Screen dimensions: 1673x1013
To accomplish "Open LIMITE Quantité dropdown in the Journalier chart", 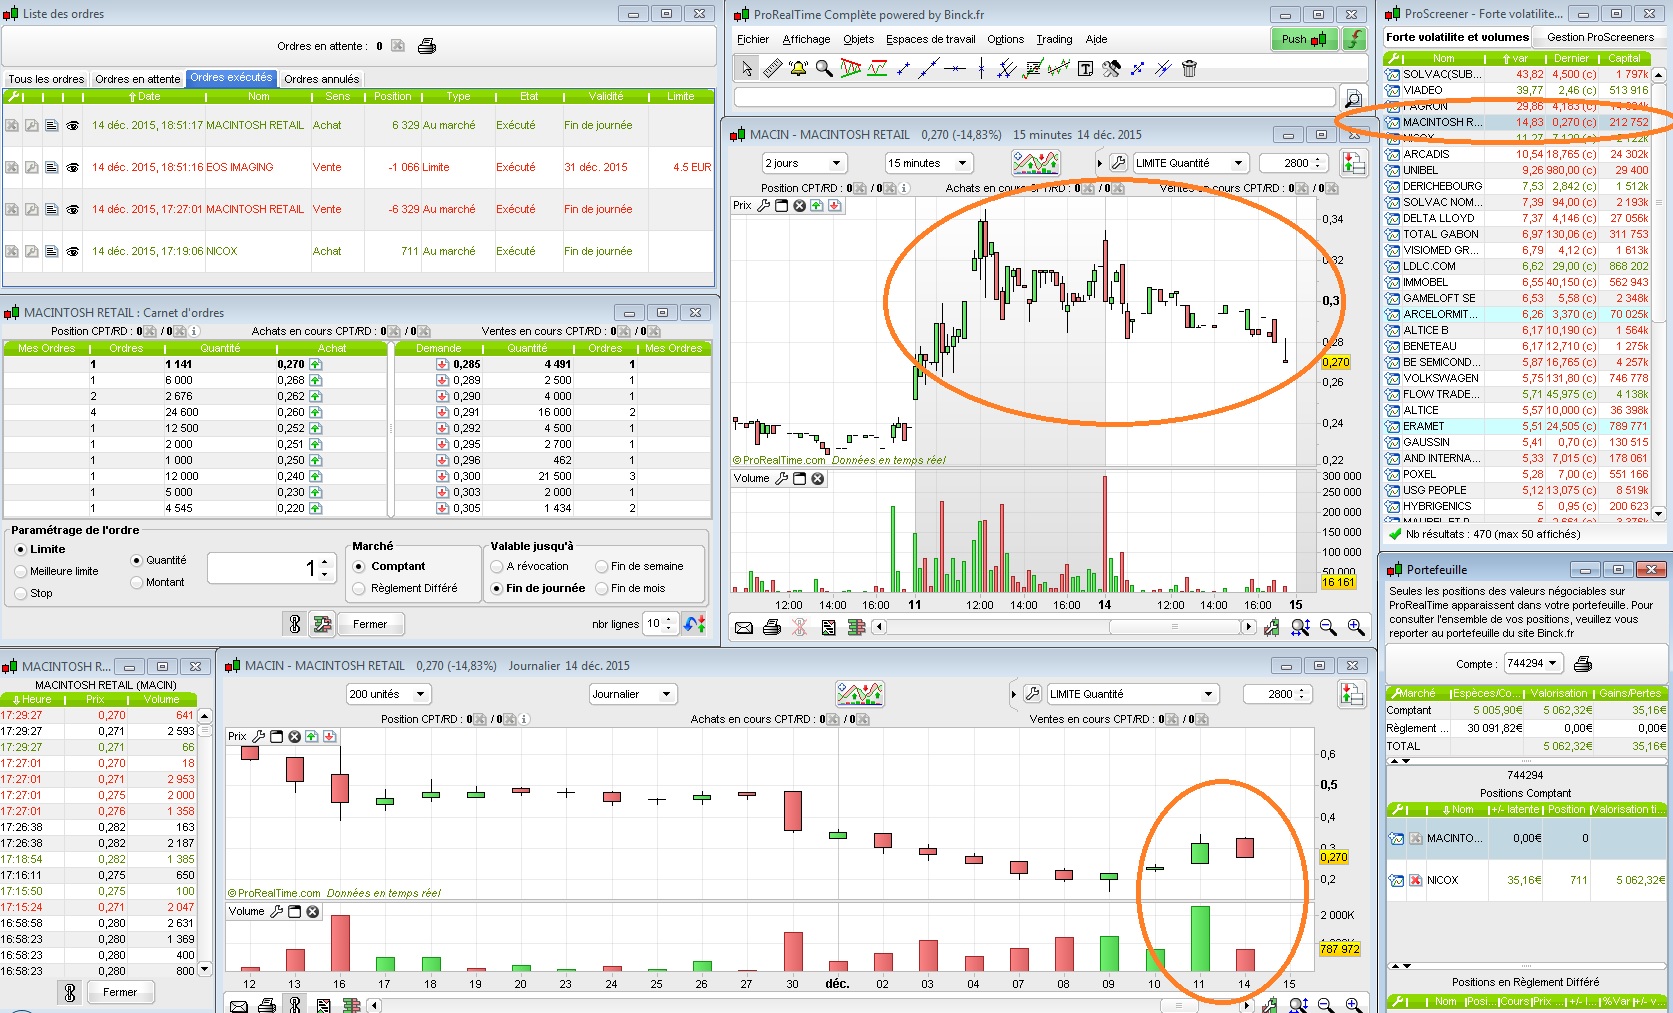I will (1133, 694).
